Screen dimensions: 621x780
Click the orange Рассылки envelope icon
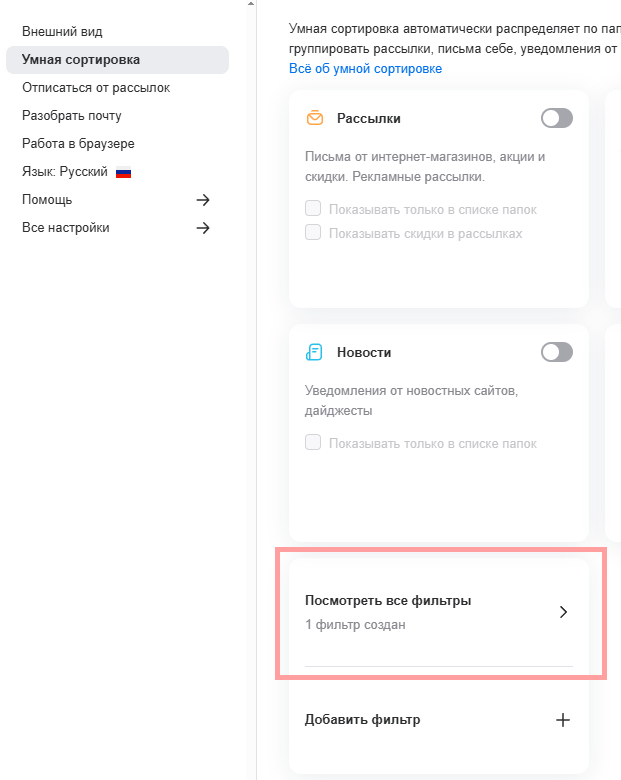pos(315,119)
